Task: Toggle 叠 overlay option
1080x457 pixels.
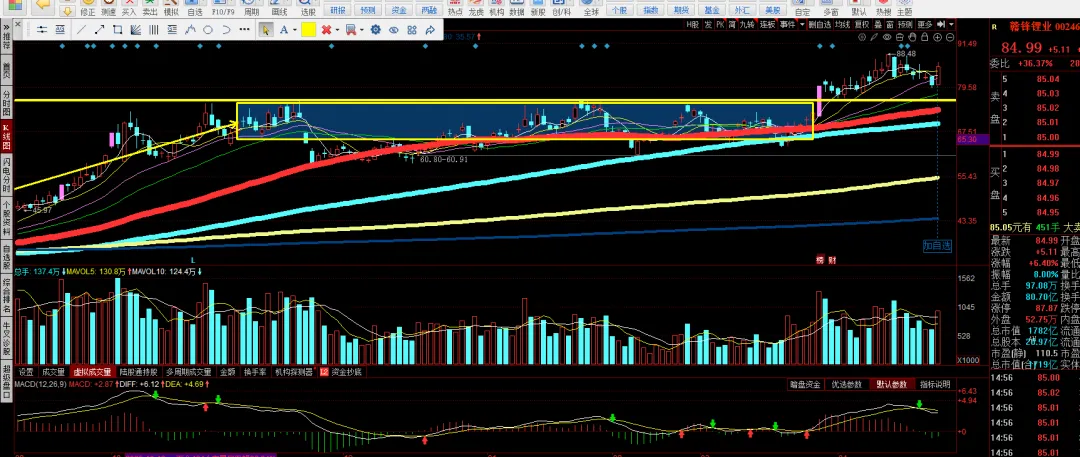Action: (x=878, y=25)
